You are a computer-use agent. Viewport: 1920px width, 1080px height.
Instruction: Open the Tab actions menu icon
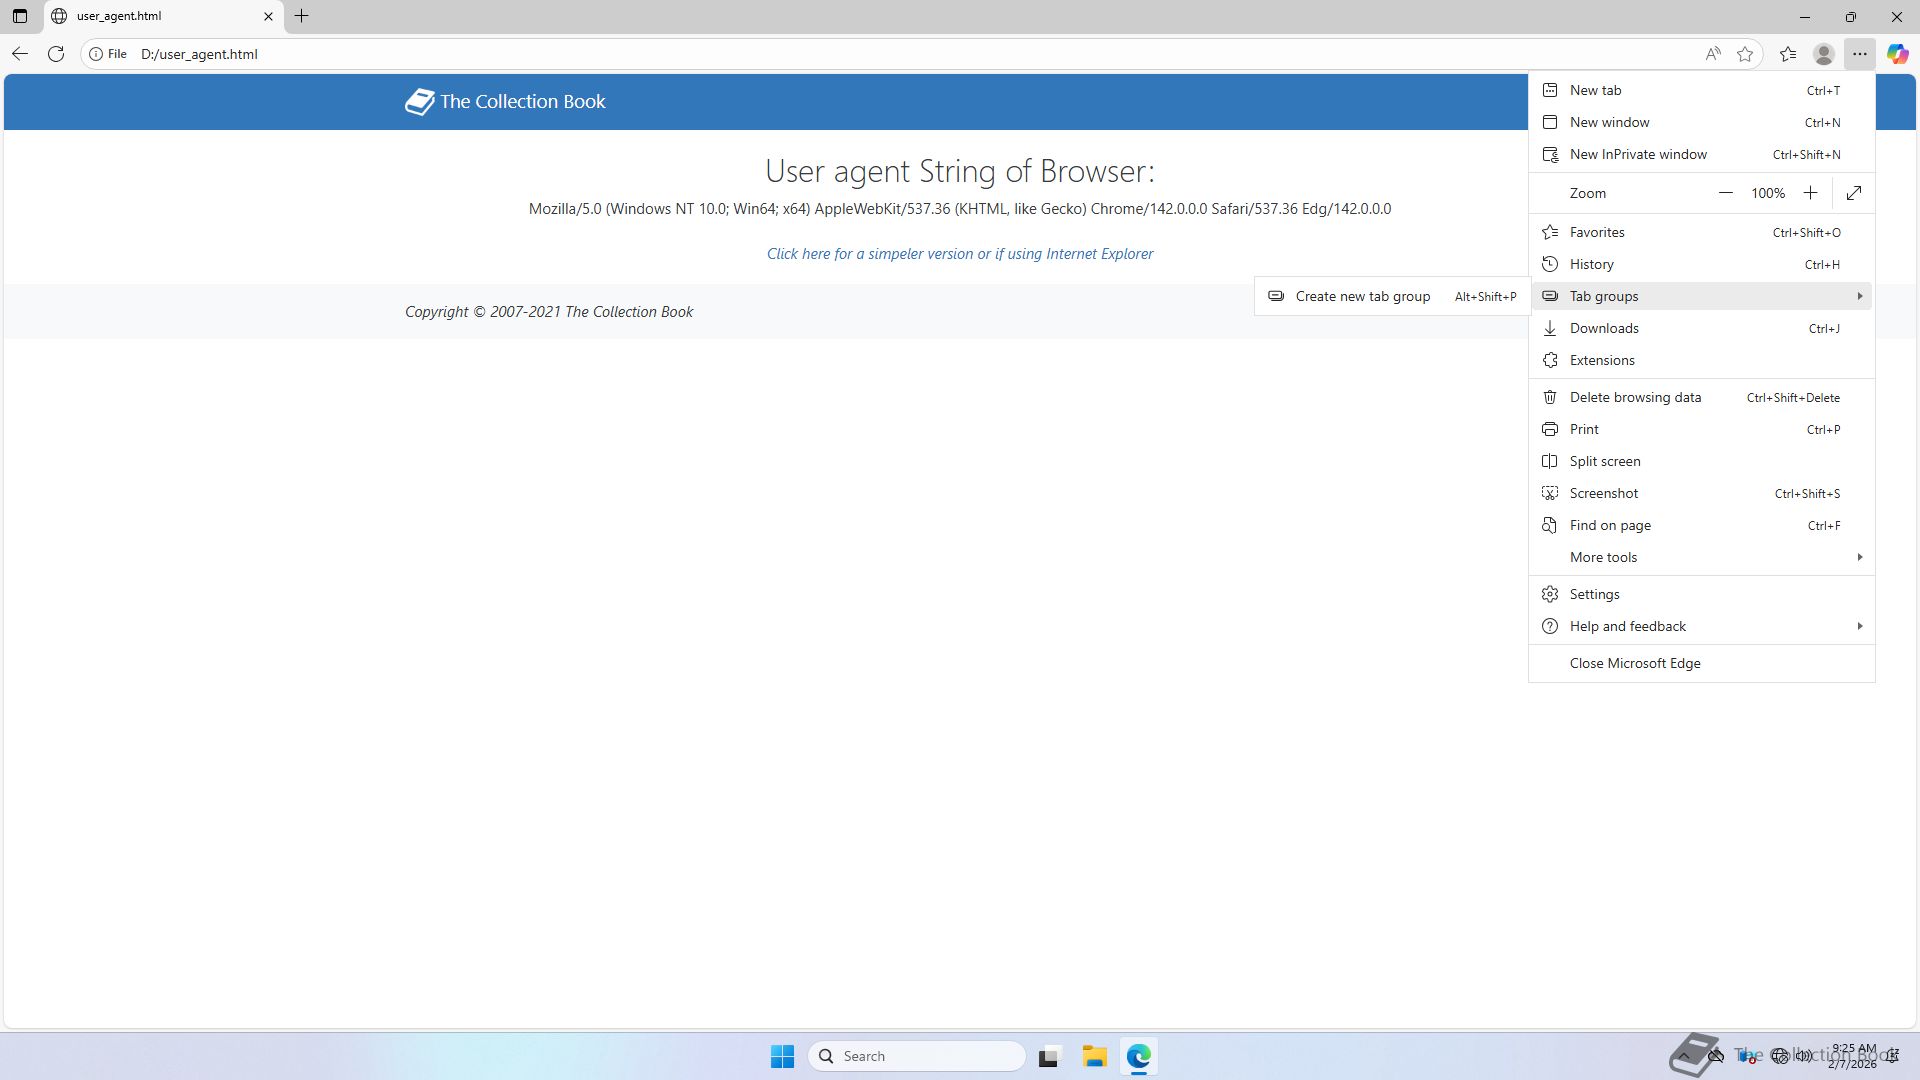pyautogui.click(x=20, y=16)
